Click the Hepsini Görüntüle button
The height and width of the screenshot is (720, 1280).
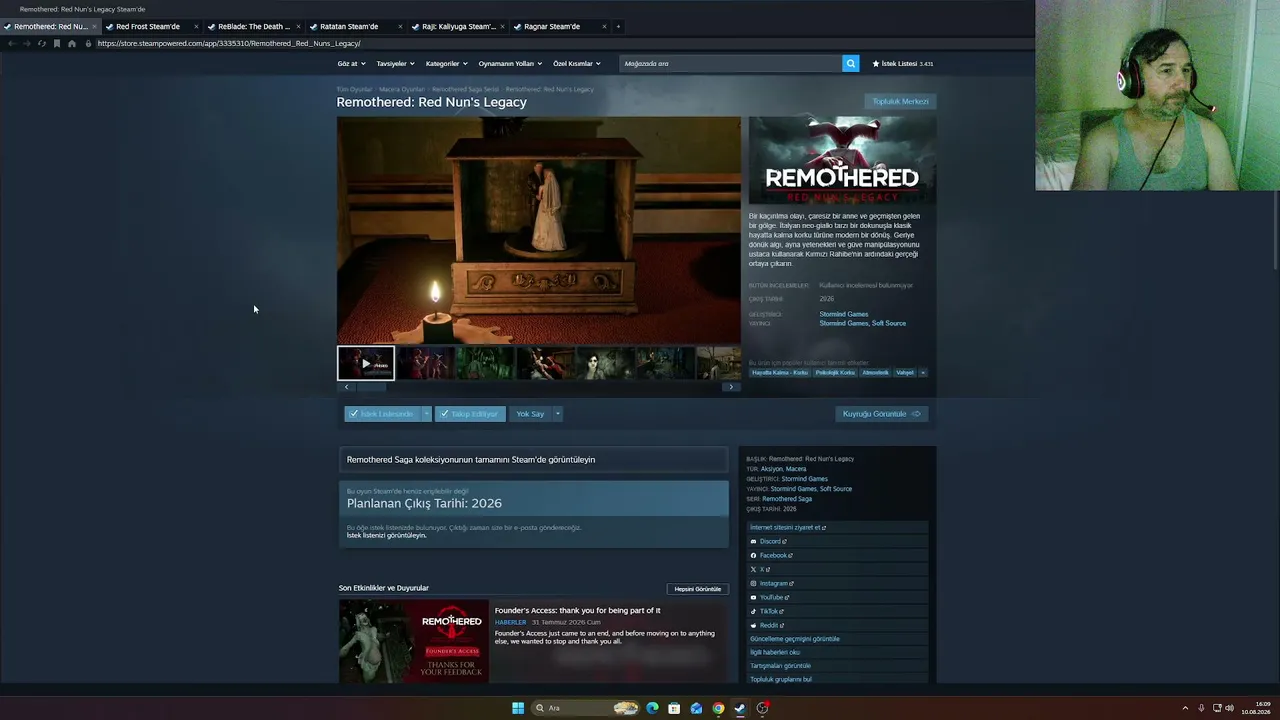697,589
